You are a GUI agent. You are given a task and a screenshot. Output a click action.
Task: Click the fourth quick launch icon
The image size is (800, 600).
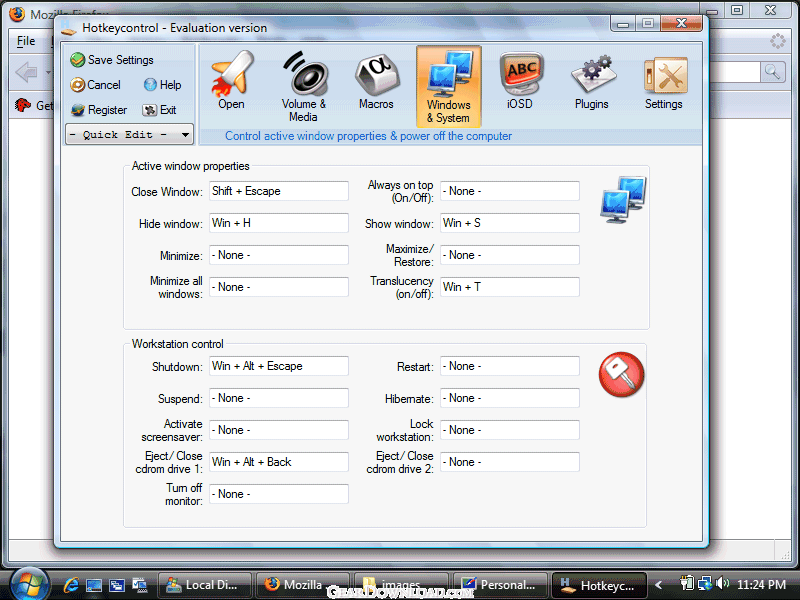[x=140, y=585]
